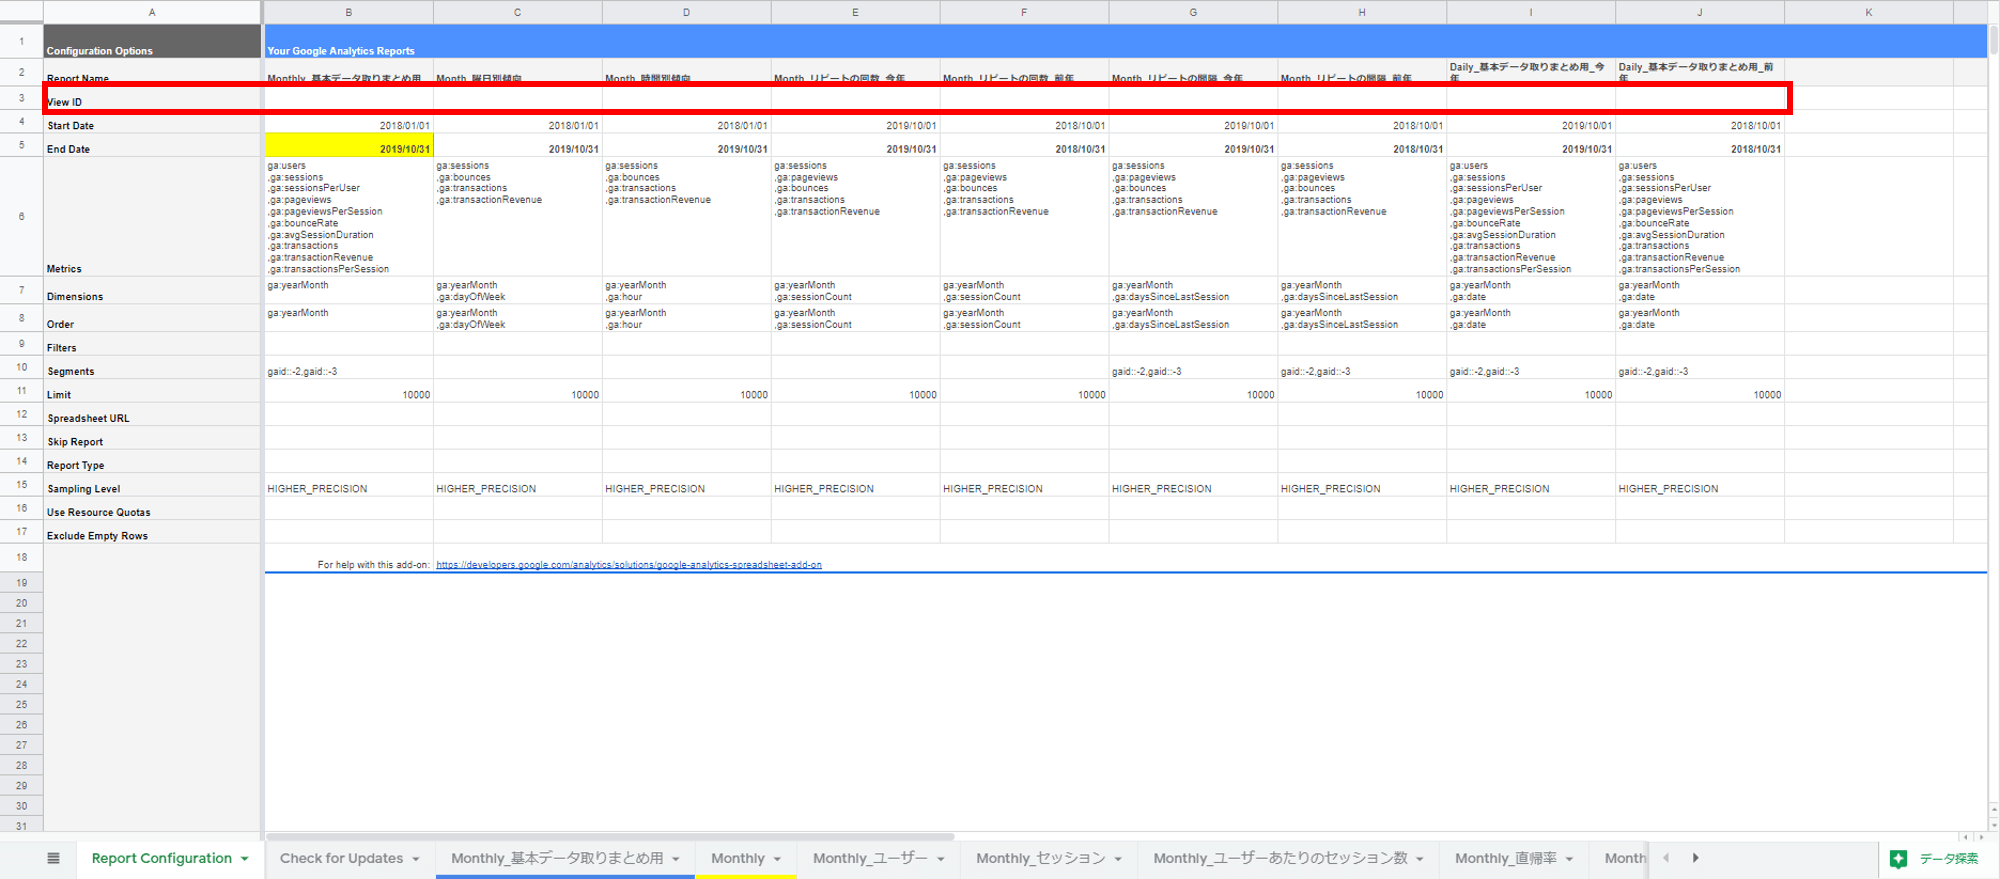This screenshot has height=879, width=2000.
Task: Switch to Monthly_ユーザーあたりのセッション数 tab
Action: [1279, 858]
